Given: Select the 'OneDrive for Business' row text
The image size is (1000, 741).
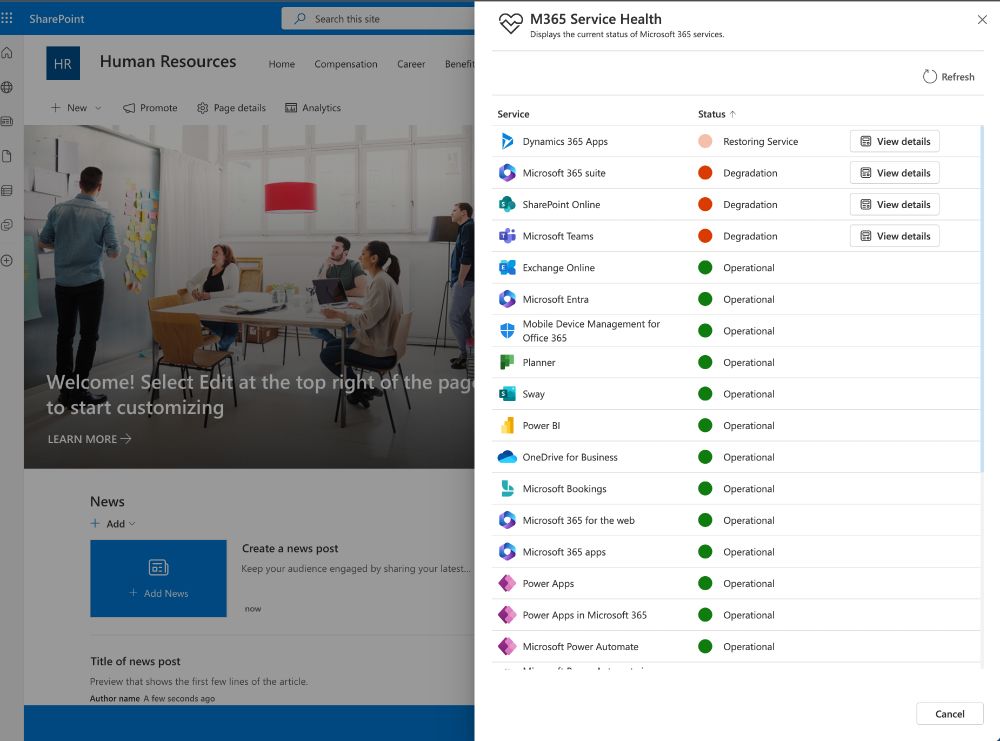Looking at the screenshot, I should (x=570, y=457).
